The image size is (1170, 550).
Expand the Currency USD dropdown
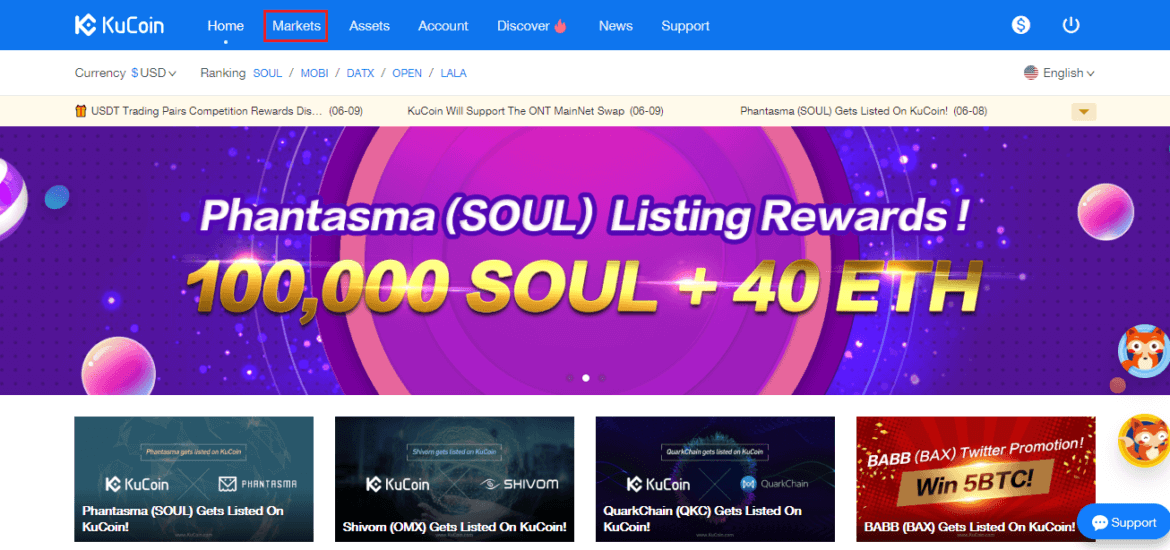154,73
